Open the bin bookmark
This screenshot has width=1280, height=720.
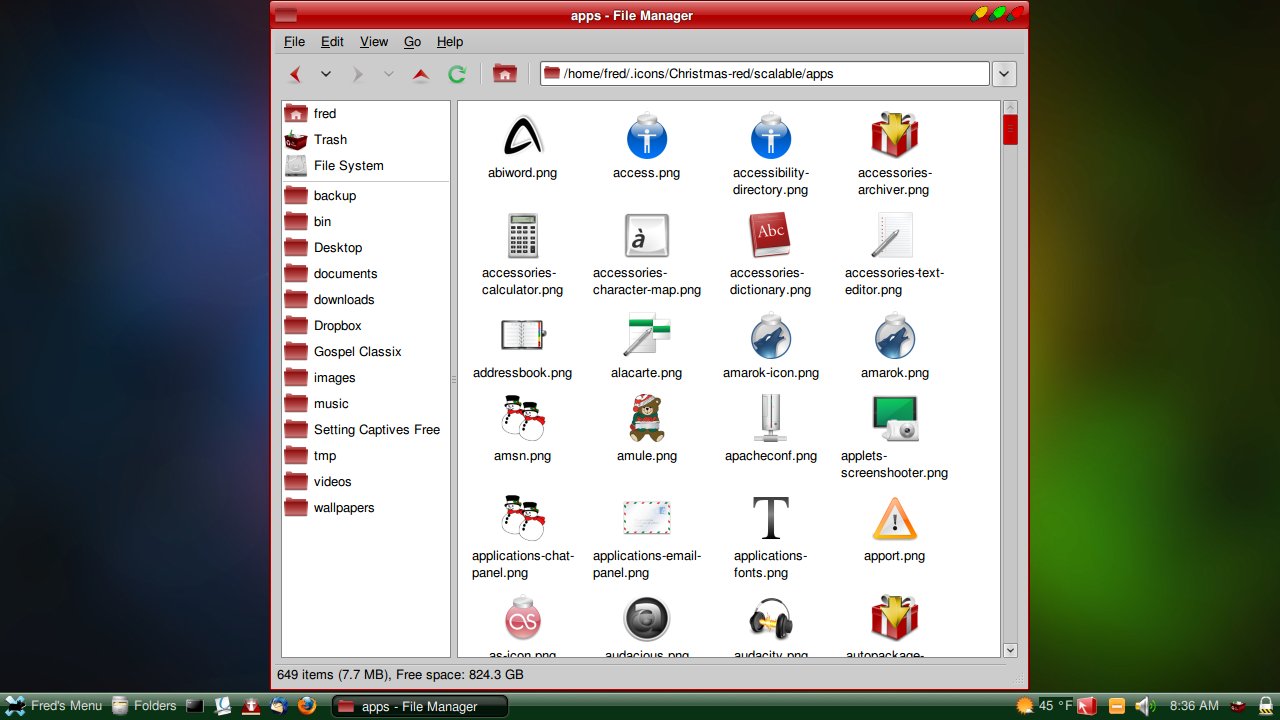coord(366,222)
